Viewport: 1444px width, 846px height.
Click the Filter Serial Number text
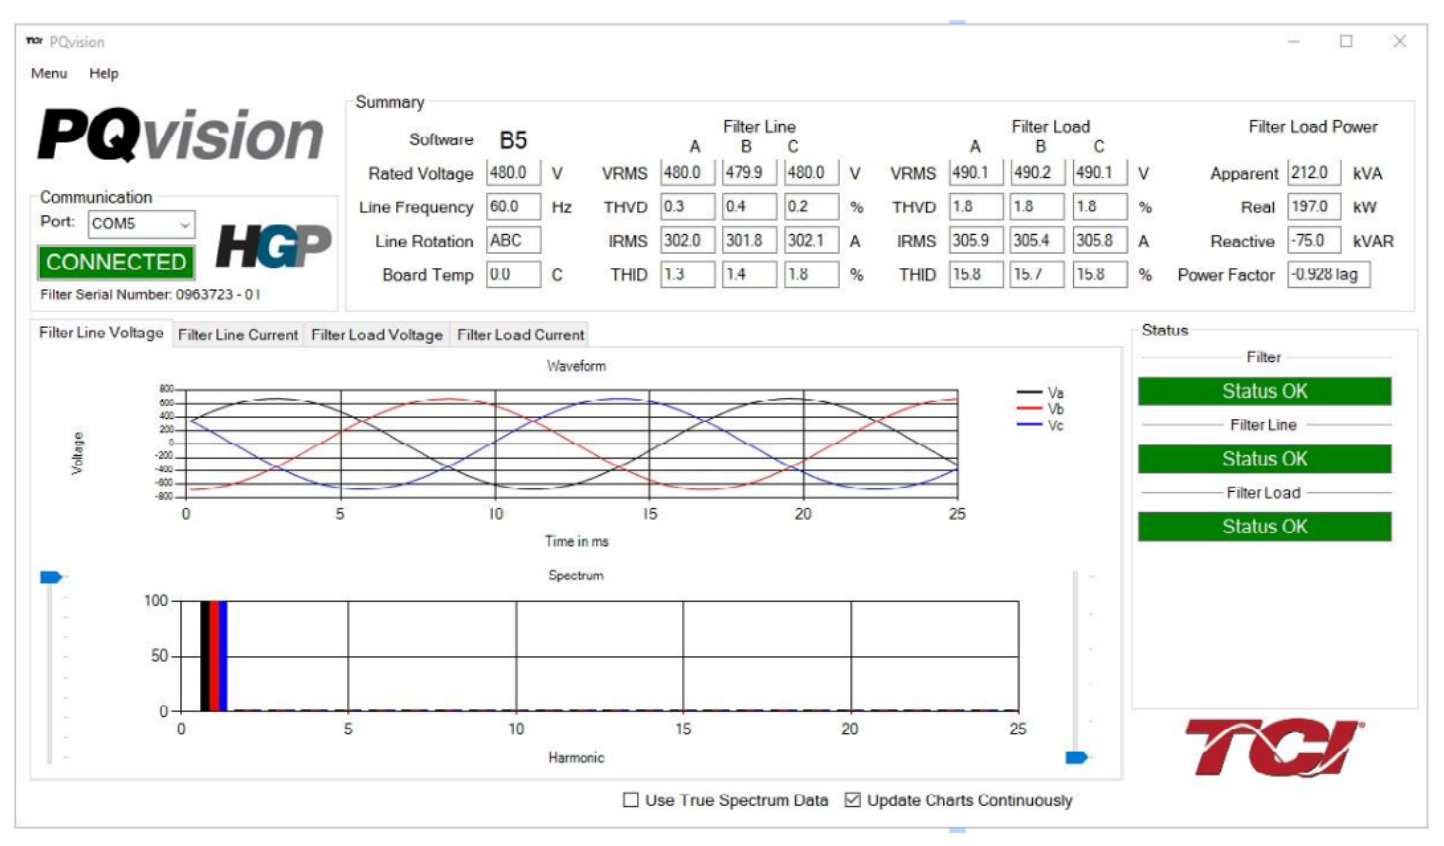(x=150, y=295)
